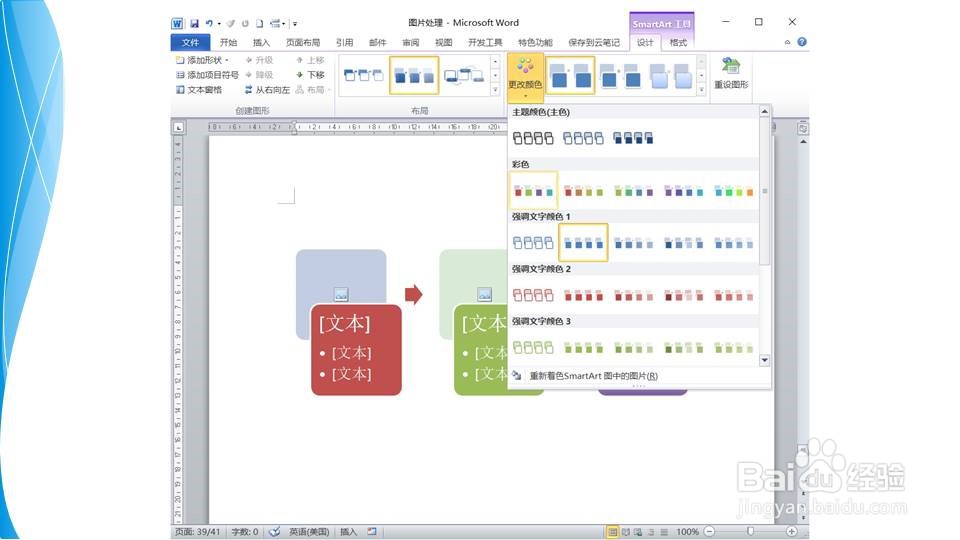960x540 pixels.
Task: Choose first outline option under 强调文字颜色 3
Action: (533, 348)
